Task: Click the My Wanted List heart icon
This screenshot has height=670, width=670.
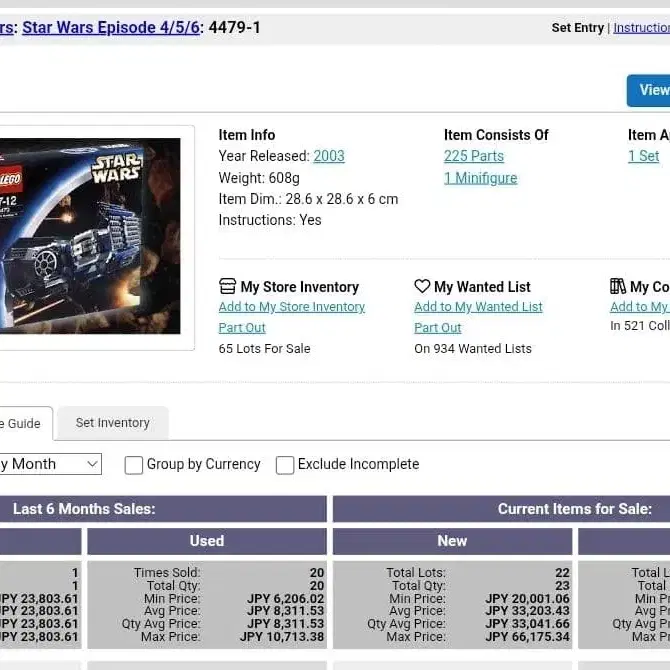Action: point(422,287)
